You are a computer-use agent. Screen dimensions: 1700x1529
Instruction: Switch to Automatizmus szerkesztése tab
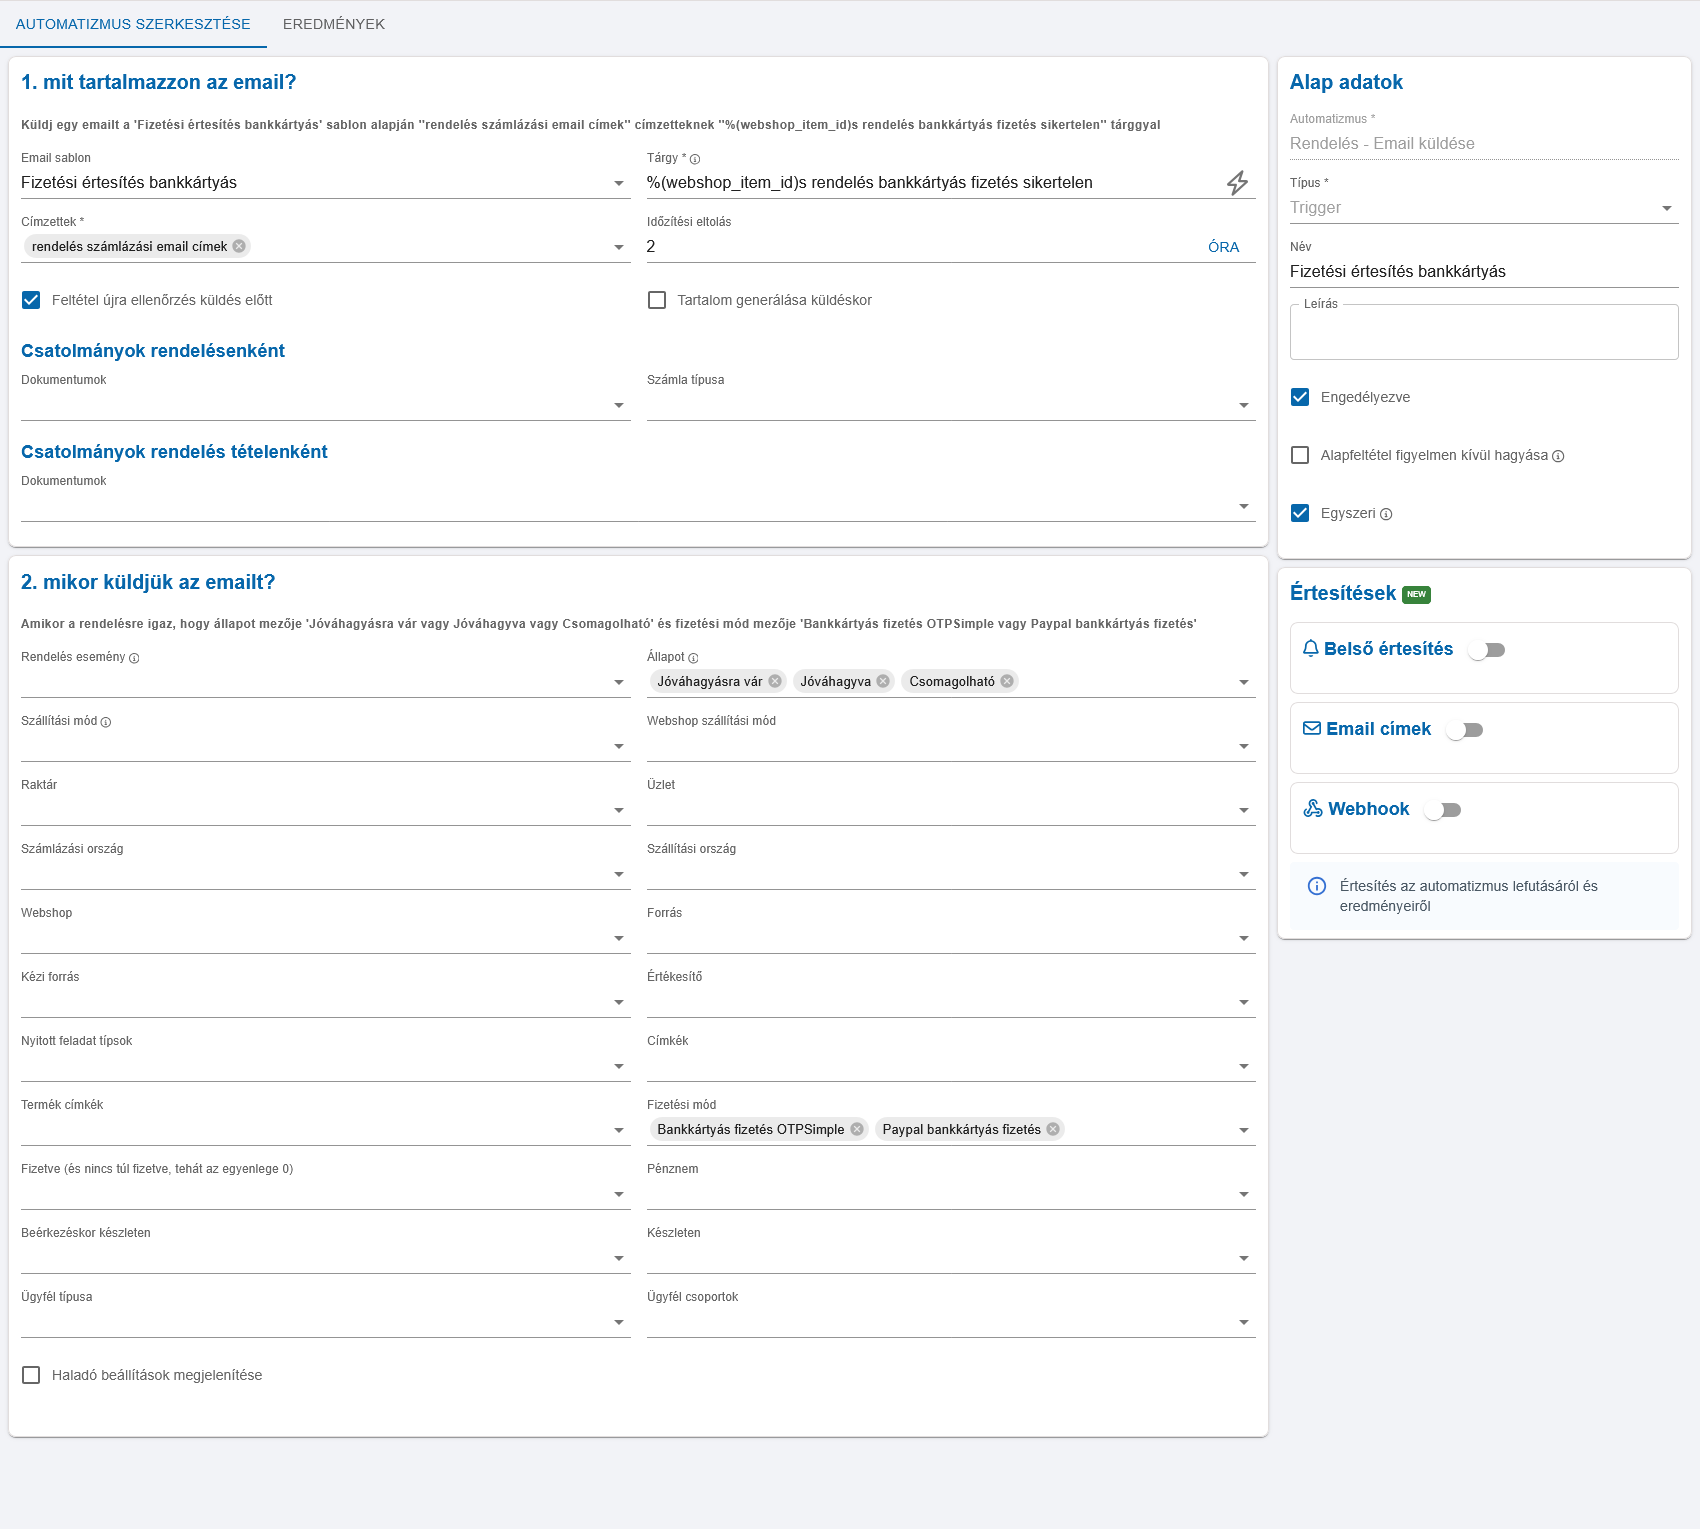point(133,24)
